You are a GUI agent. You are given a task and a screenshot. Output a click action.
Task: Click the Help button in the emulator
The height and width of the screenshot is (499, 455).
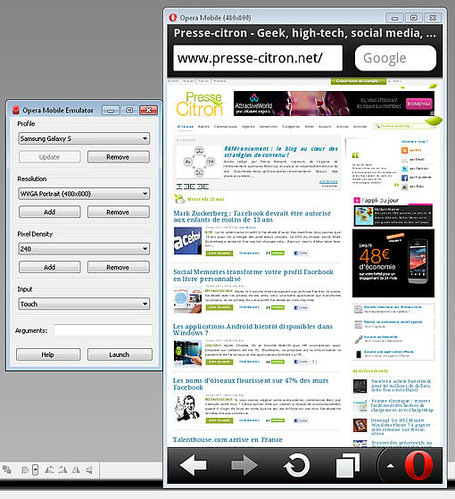tap(48, 354)
